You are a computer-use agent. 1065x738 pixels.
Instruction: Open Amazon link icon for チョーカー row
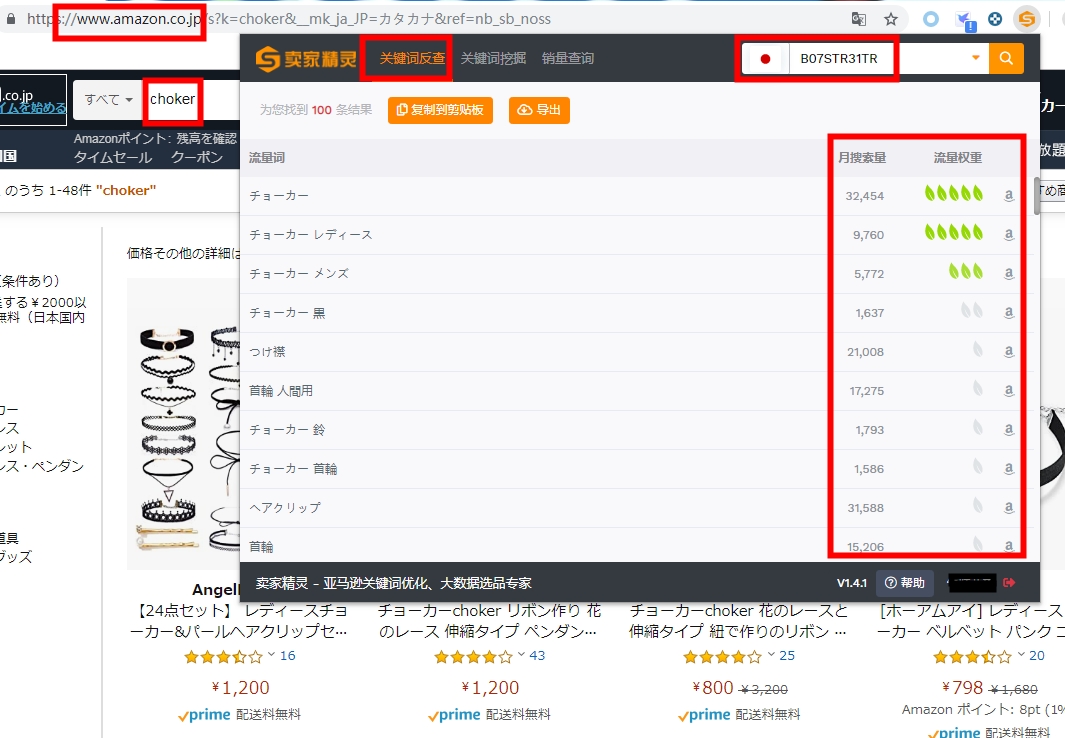pyautogui.click(x=1009, y=196)
